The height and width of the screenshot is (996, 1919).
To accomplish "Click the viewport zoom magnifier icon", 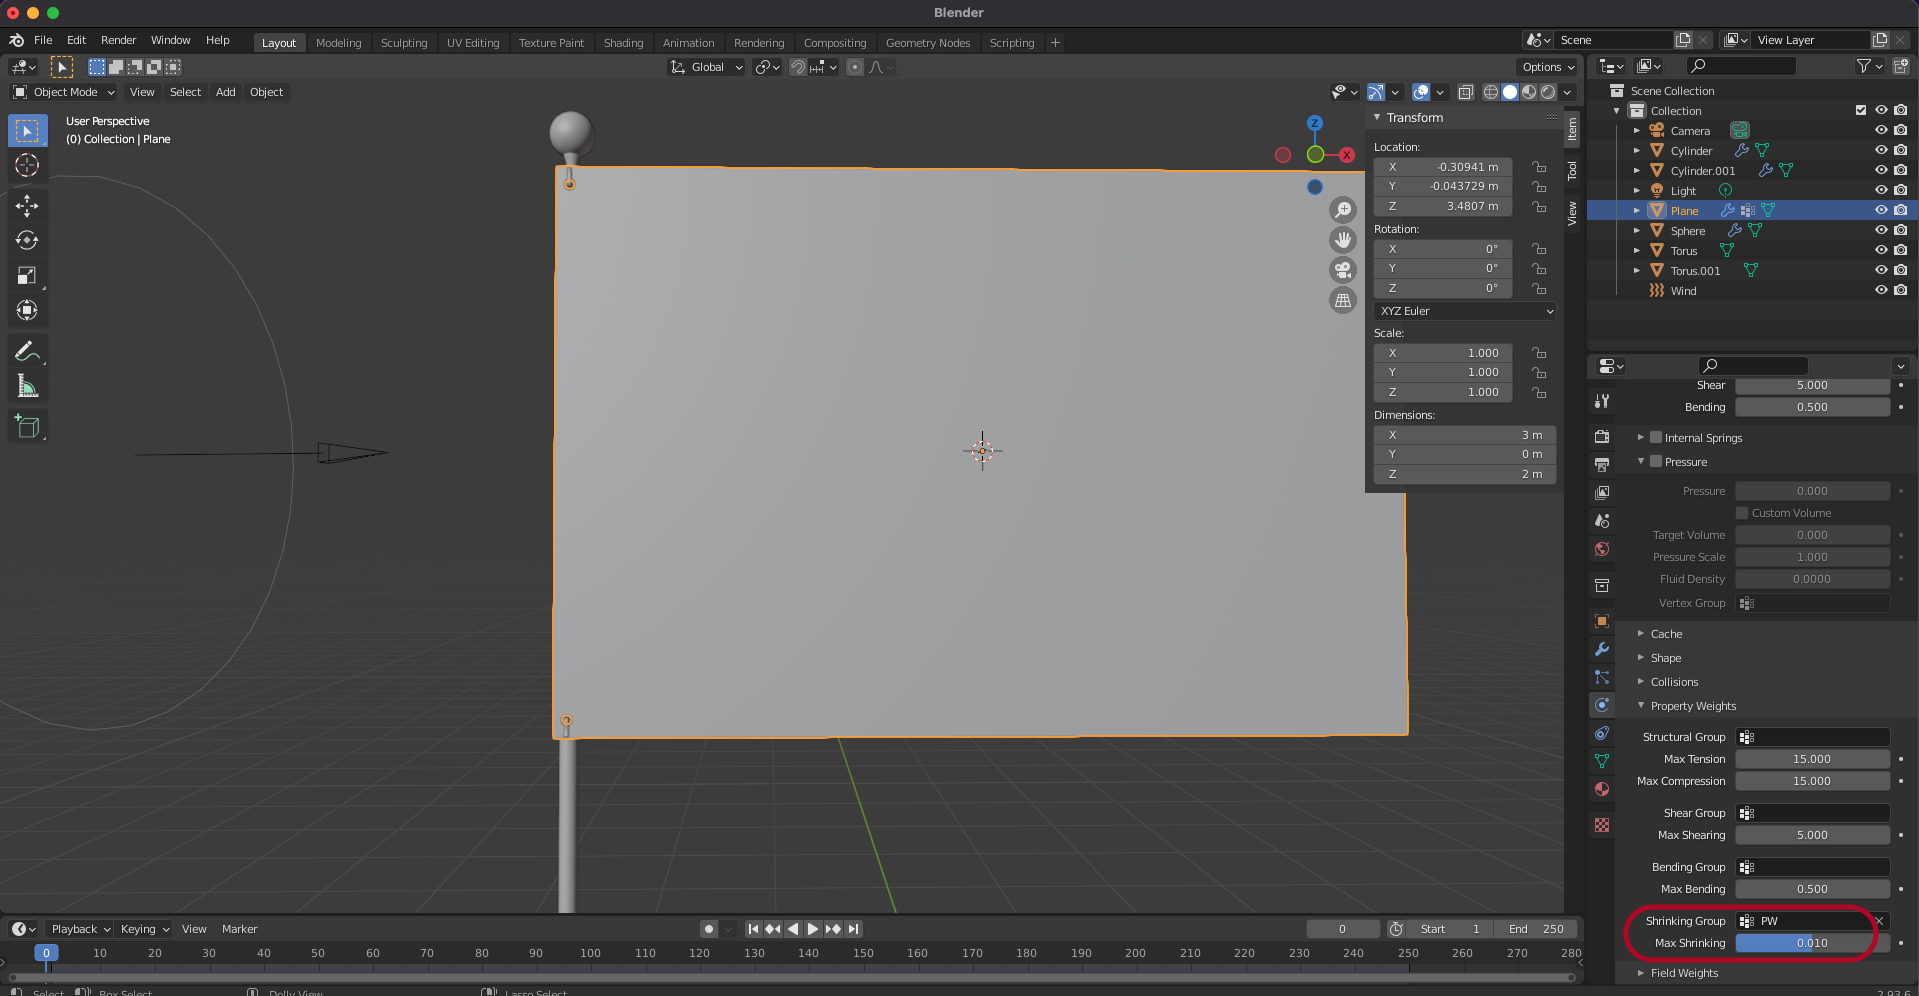I will click(1343, 210).
